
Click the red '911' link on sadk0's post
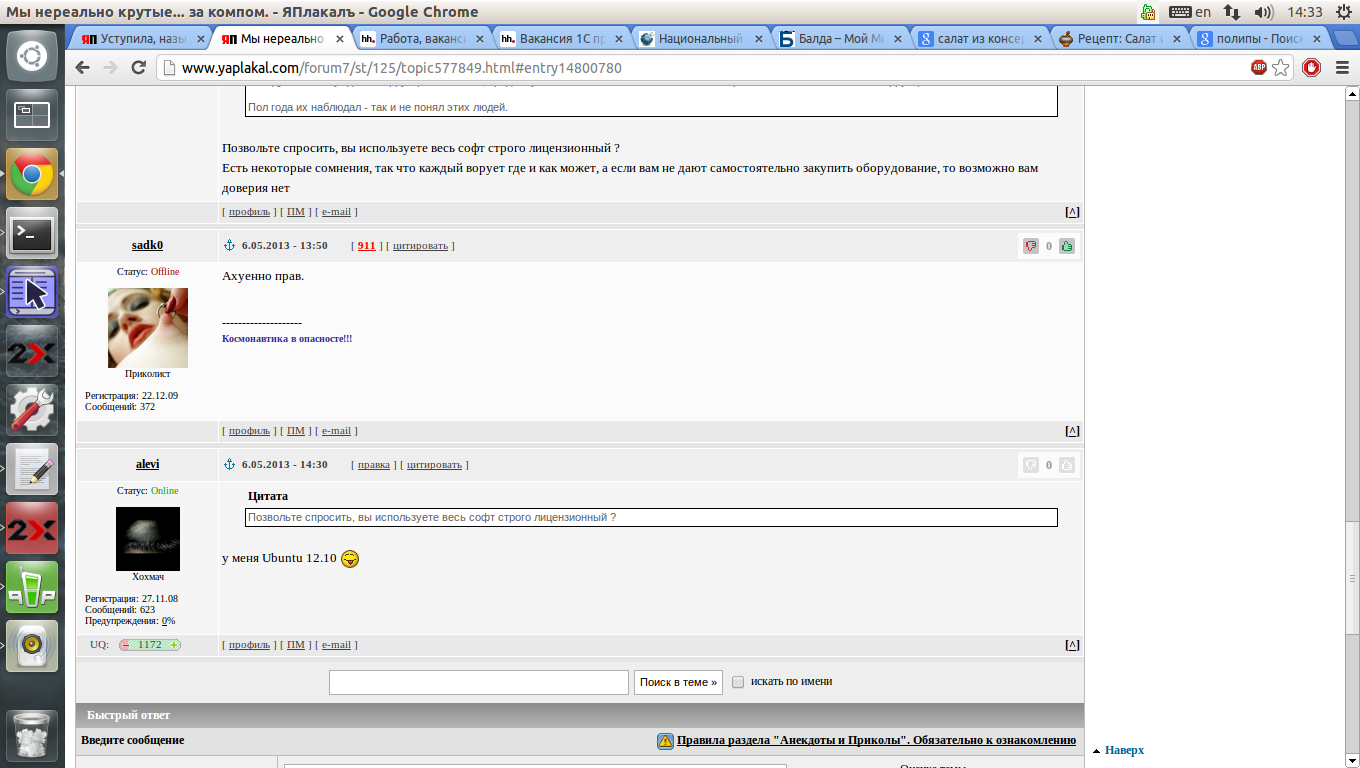(366, 246)
